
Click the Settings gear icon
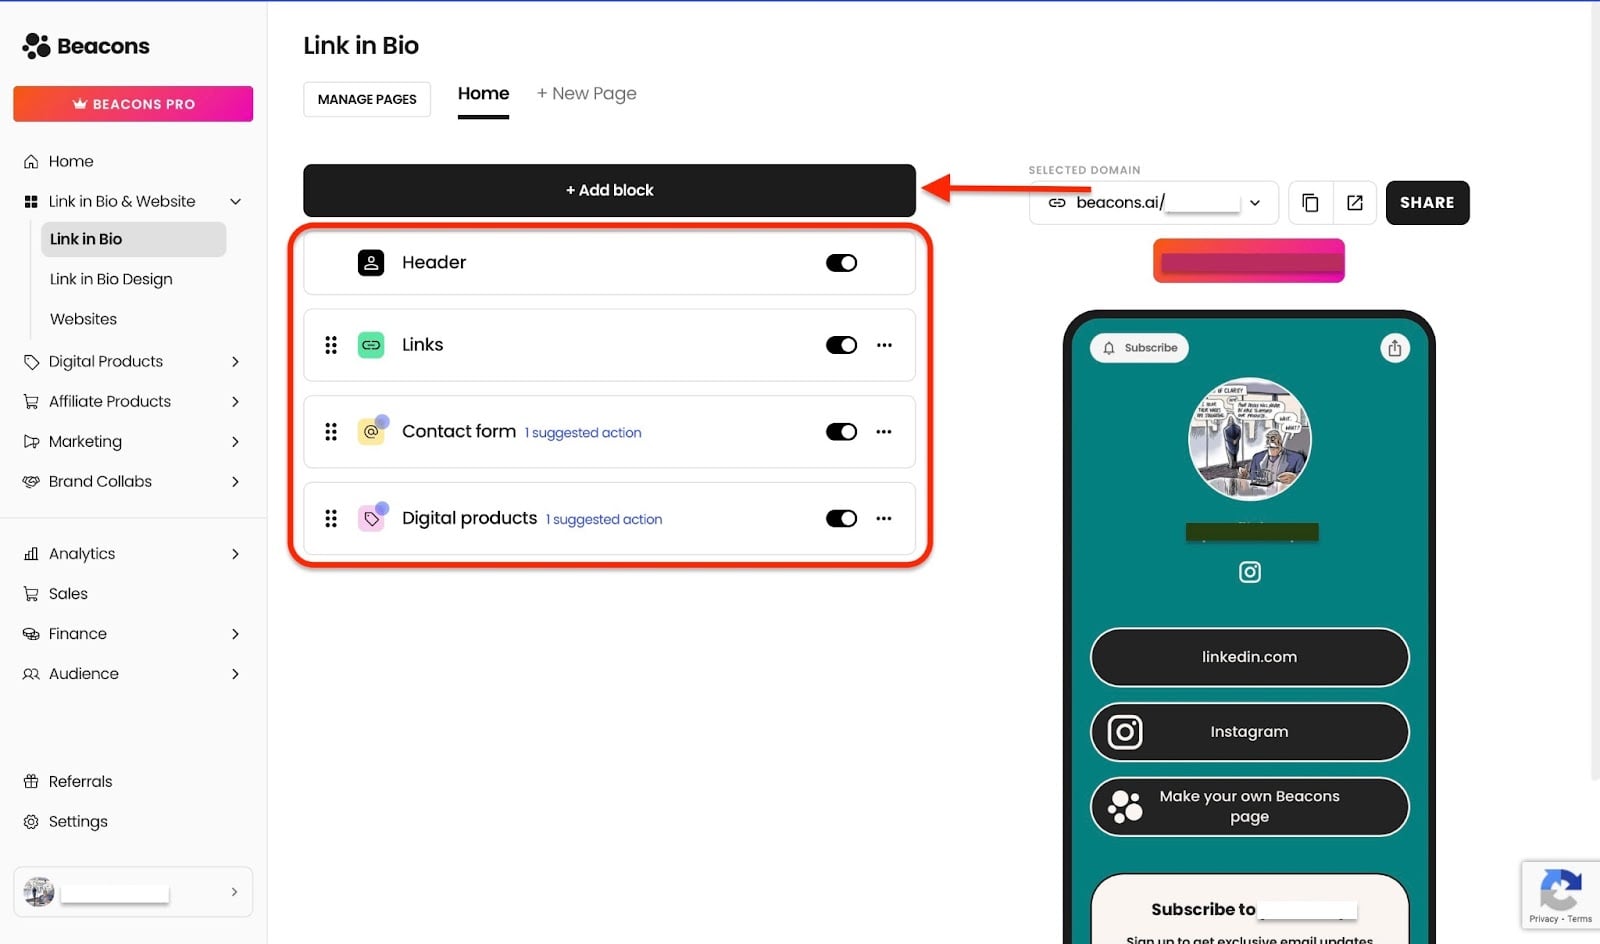coord(31,822)
